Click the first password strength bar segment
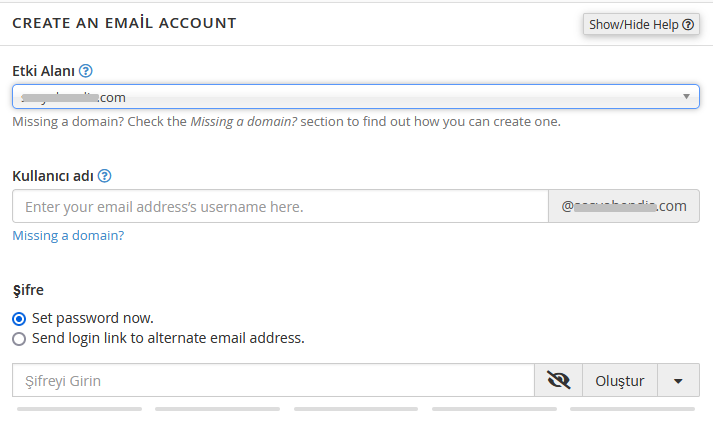 (x=80, y=409)
